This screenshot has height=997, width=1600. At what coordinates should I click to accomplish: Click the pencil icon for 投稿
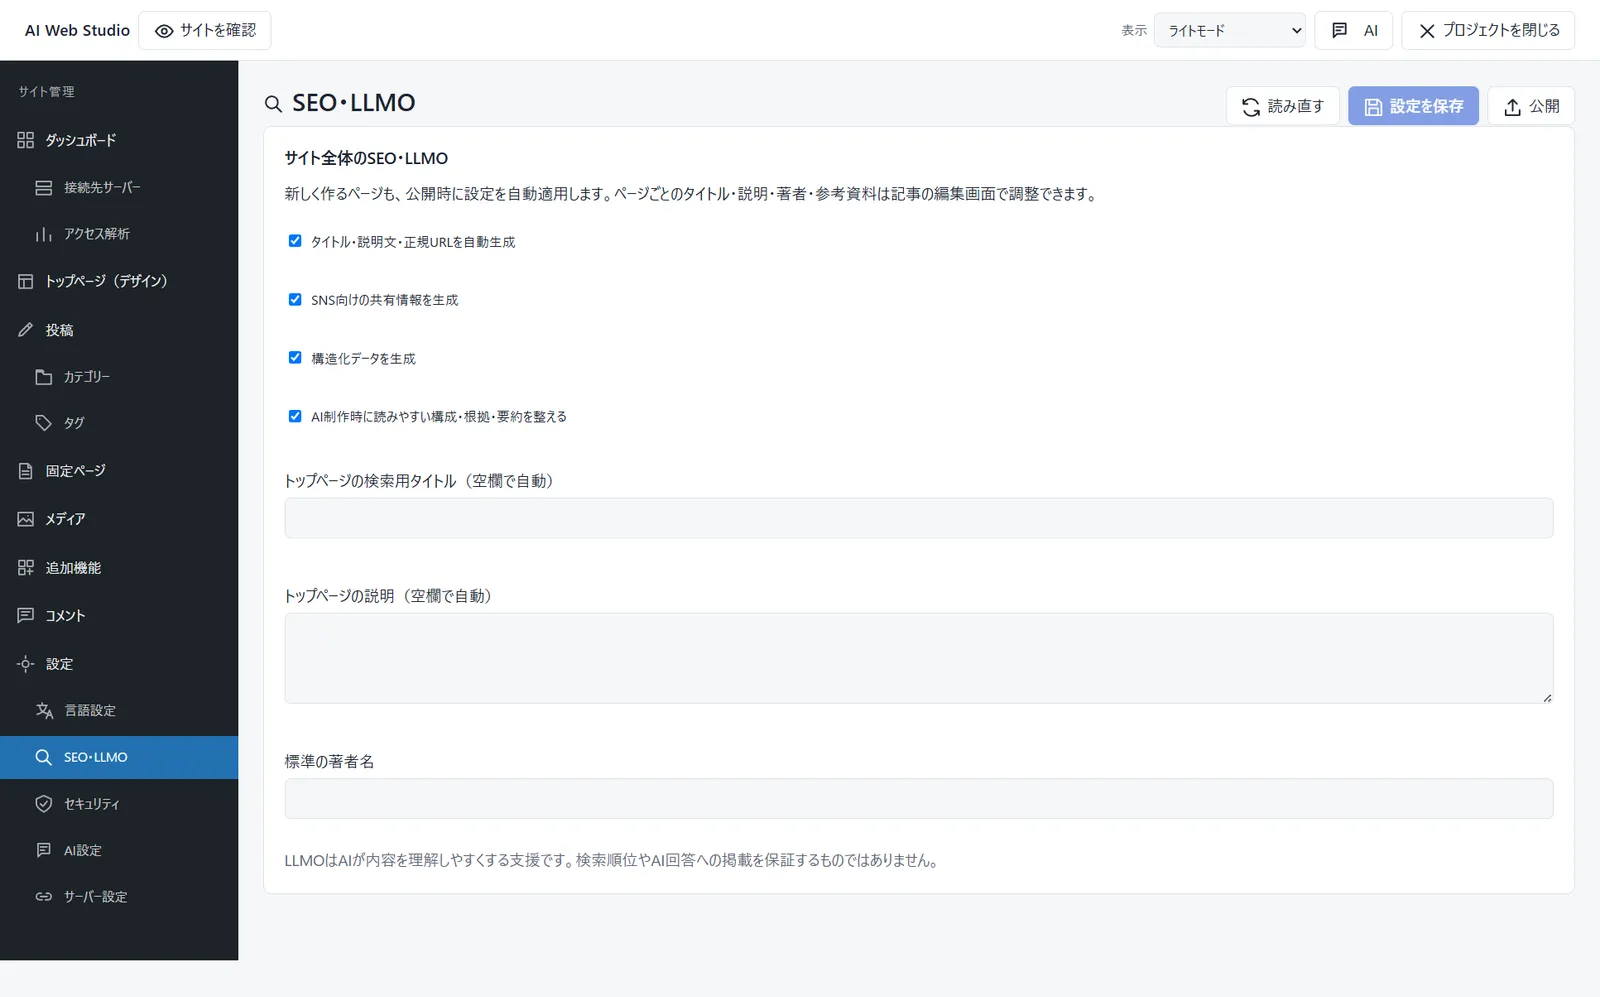point(26,330)
